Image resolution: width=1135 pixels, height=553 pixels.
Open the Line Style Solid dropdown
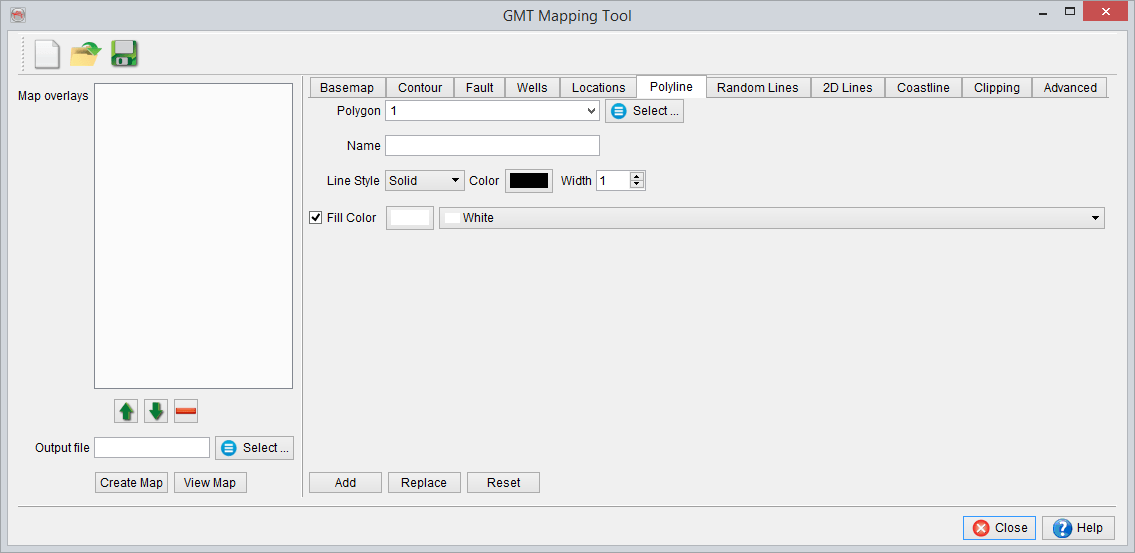425,181
